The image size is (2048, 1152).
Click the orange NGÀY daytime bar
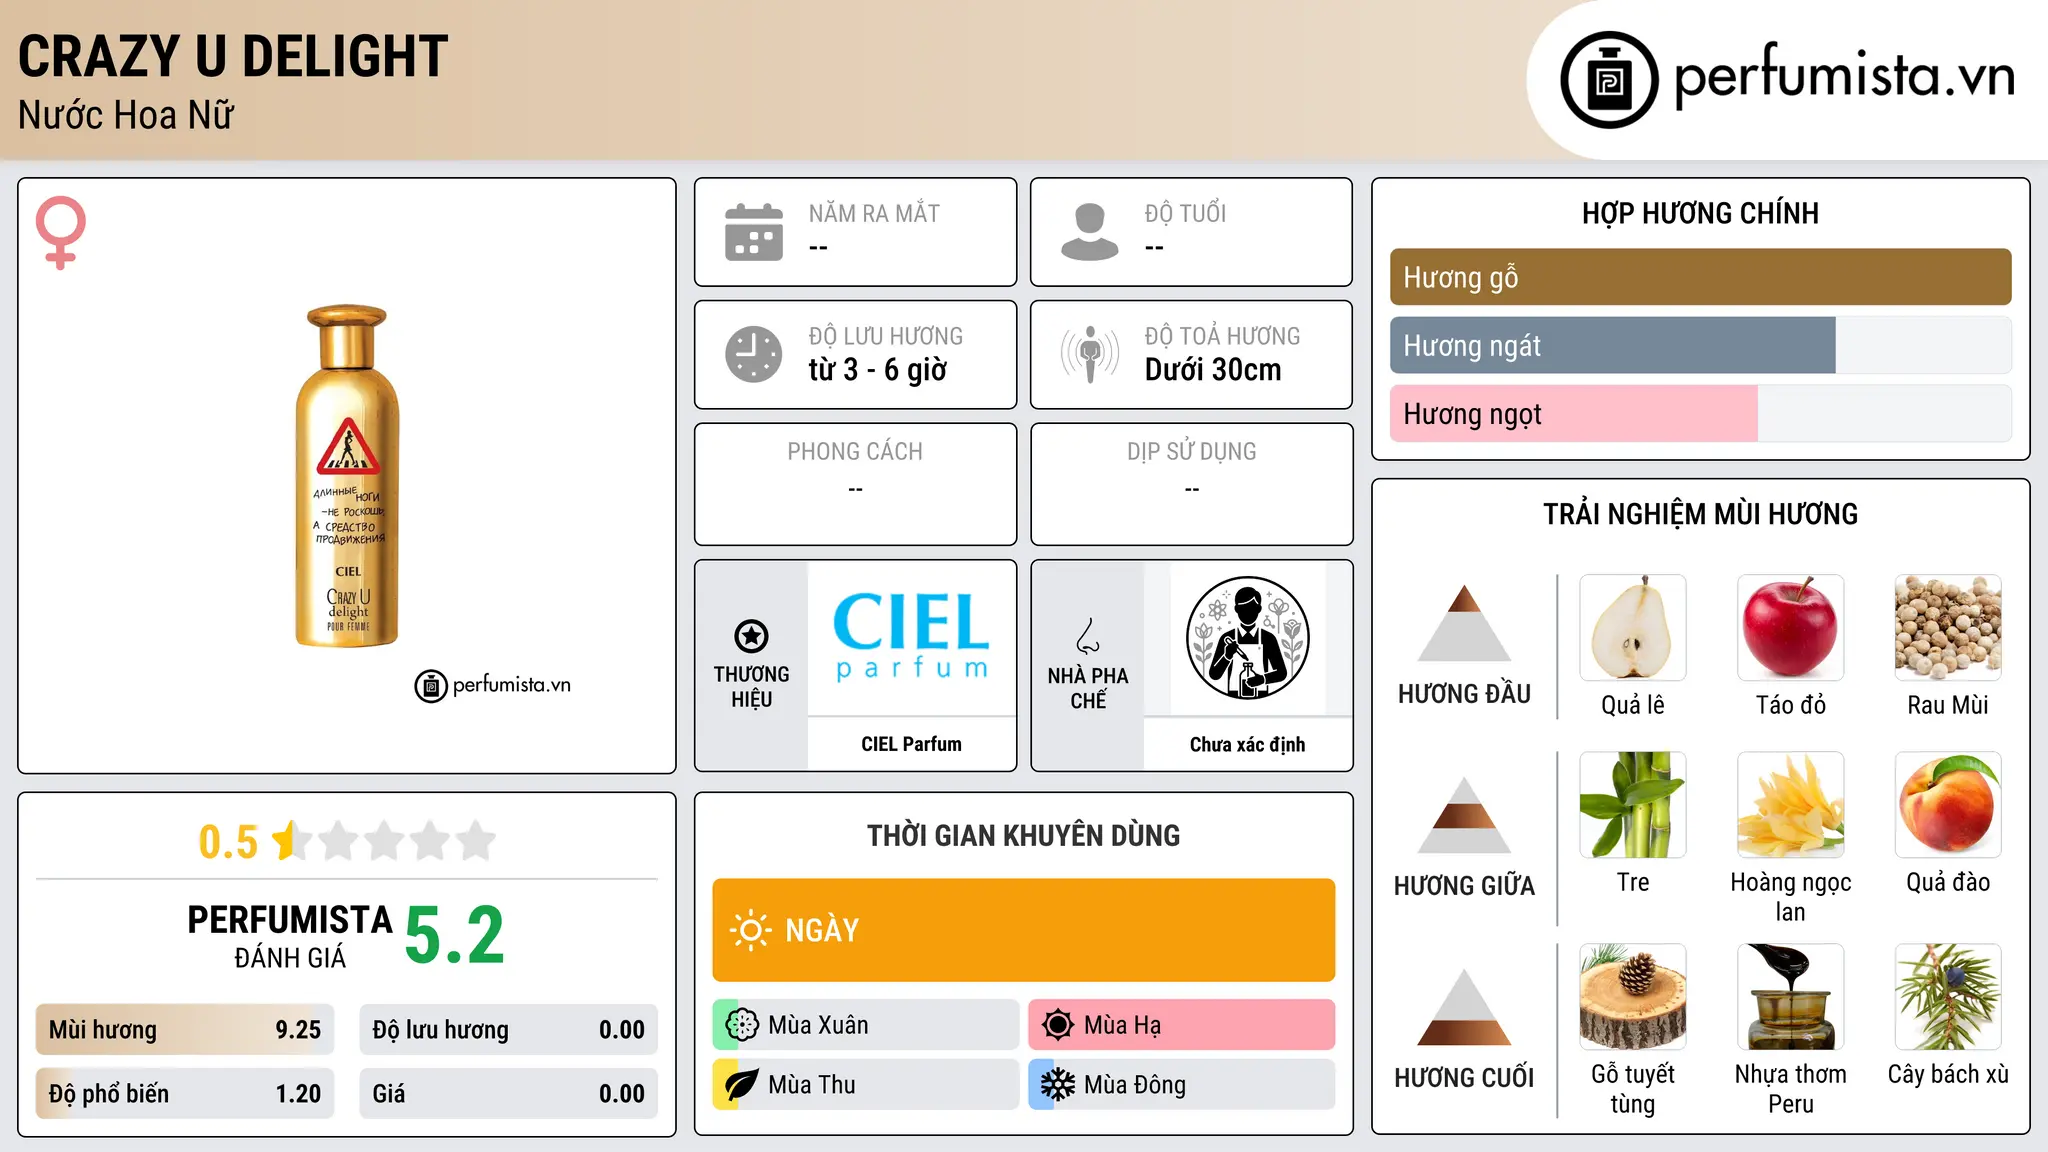pos(1024,930)
